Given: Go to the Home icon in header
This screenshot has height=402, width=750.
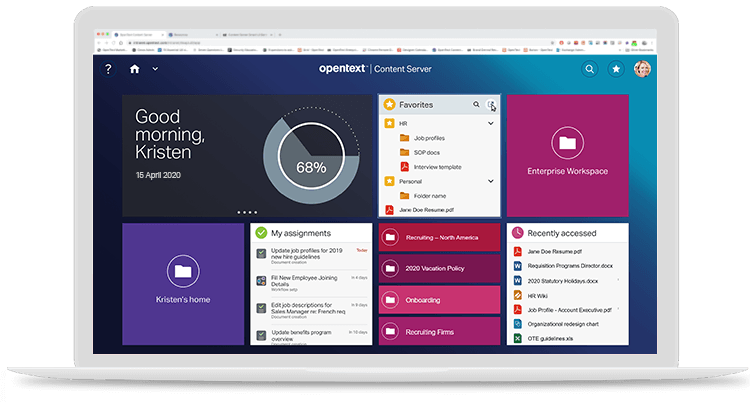Looking at the screenshot, I should (x=135, y=69).
